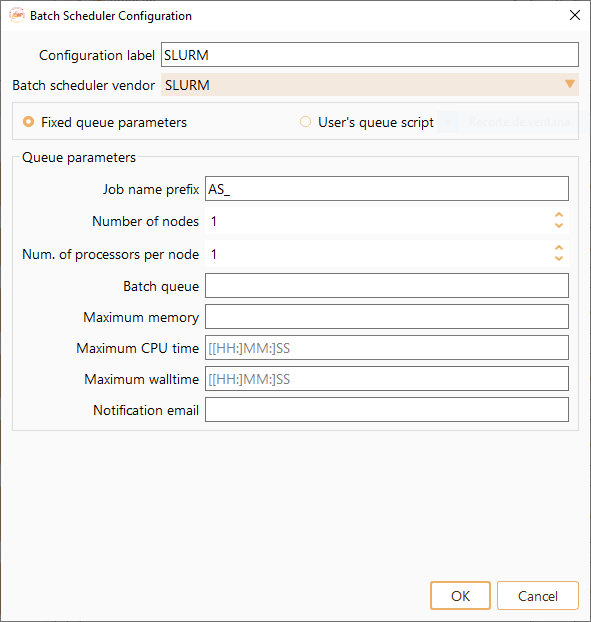The image size is (591, 622).
Task: Edit the Job name prefix field
Action: pyautogui.click(x=387, y=189)
